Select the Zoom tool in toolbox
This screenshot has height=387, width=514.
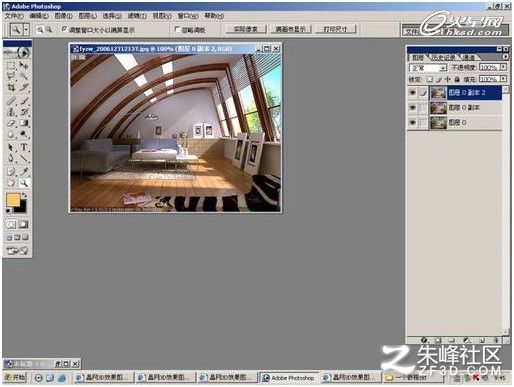[24, 183]
